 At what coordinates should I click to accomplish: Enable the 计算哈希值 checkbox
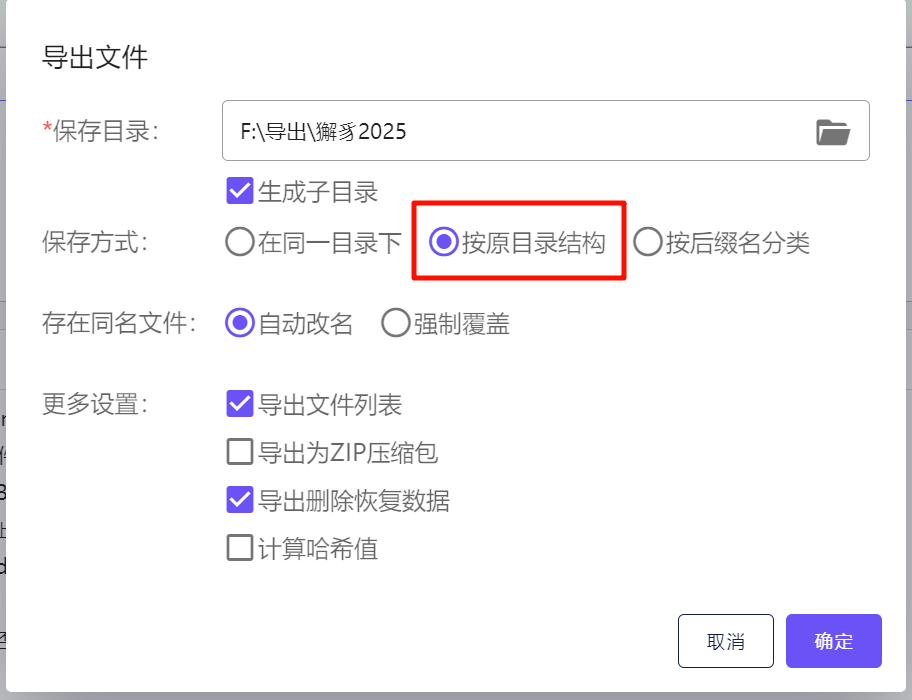(239, 548)
